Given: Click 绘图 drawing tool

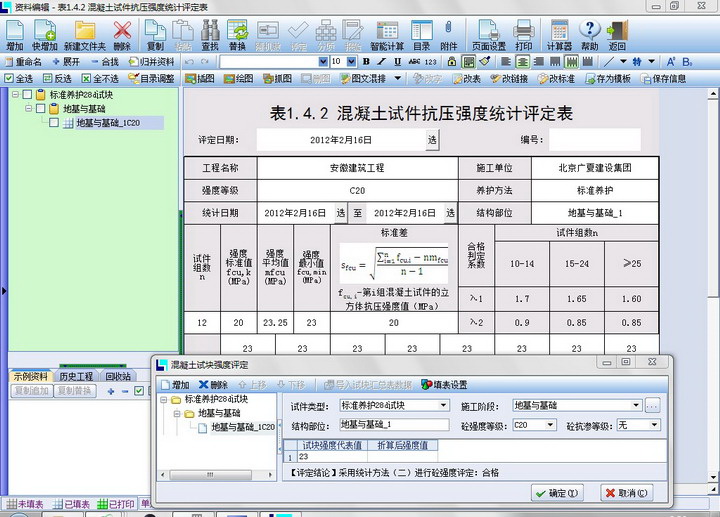Looking at the screenshot, I should tap(238, 79).
